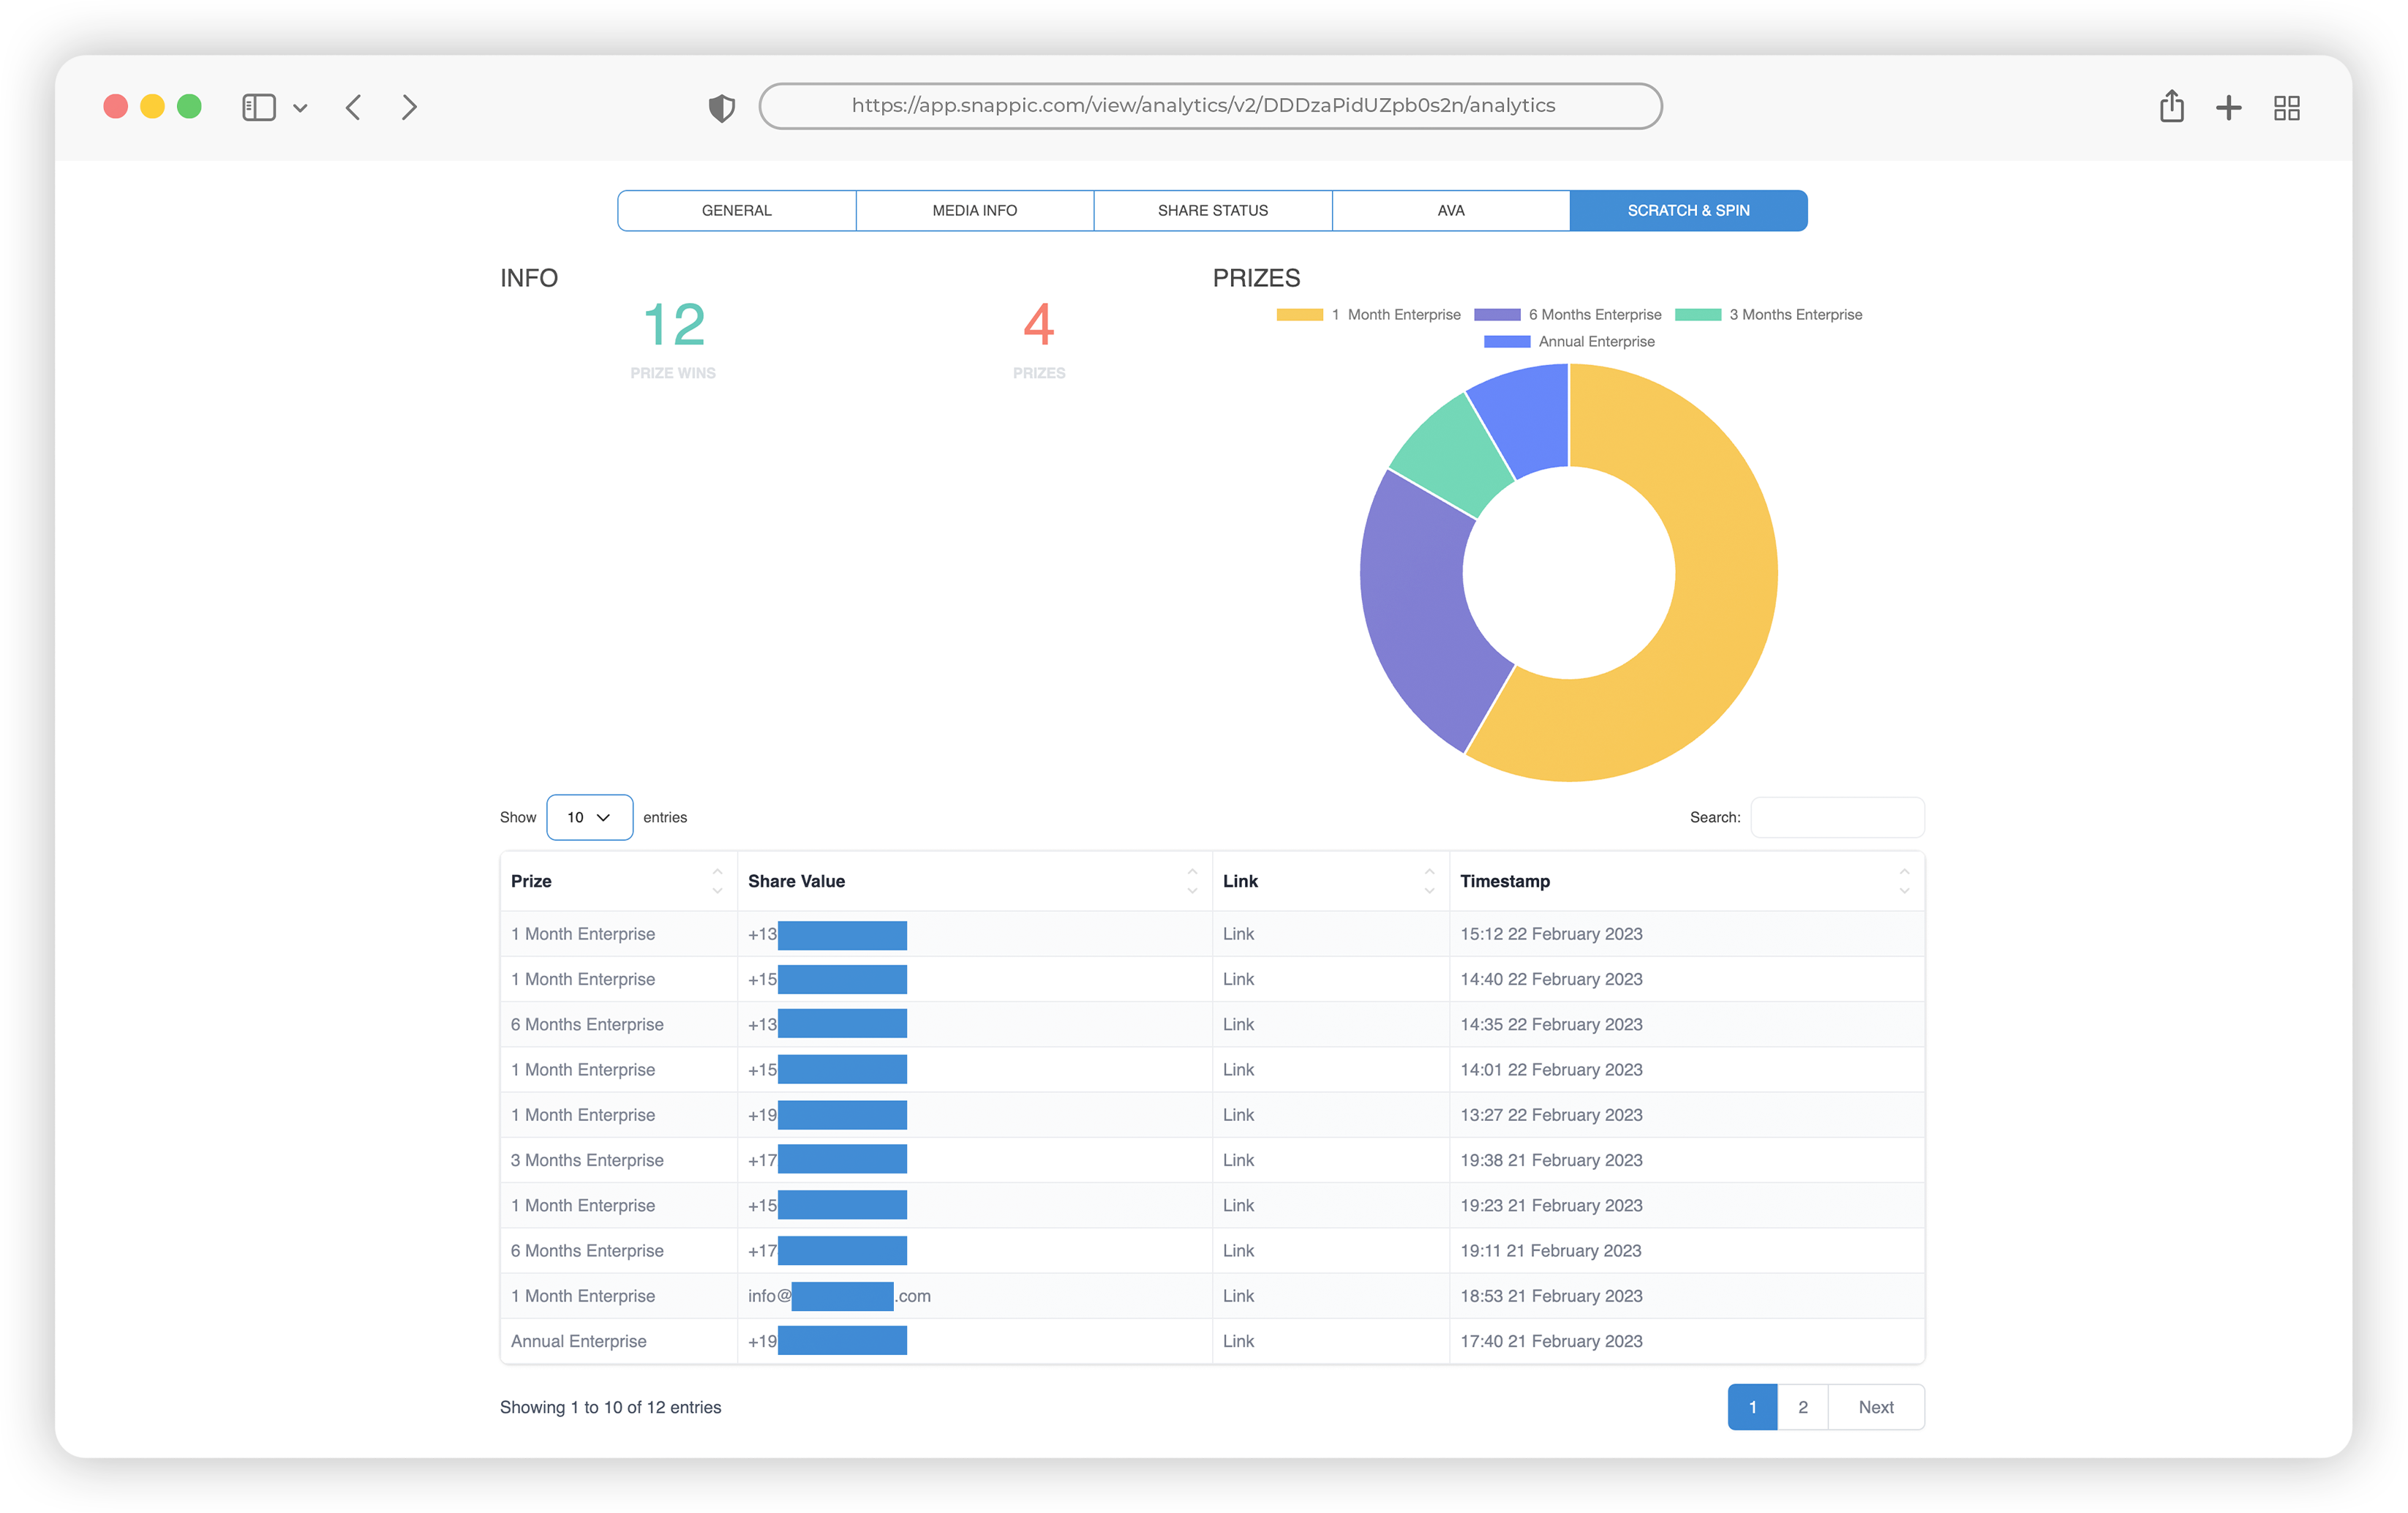
Task: Go back with the left arrow
Action: [353, 107]
